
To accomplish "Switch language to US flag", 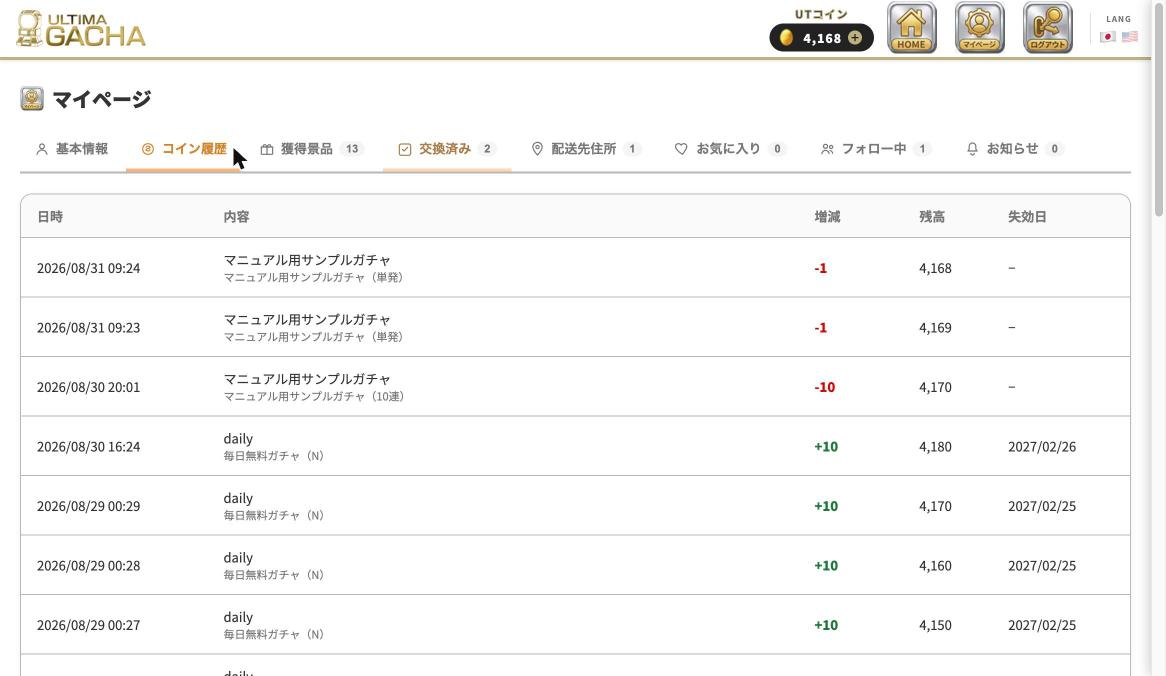I will (1130, 36).
